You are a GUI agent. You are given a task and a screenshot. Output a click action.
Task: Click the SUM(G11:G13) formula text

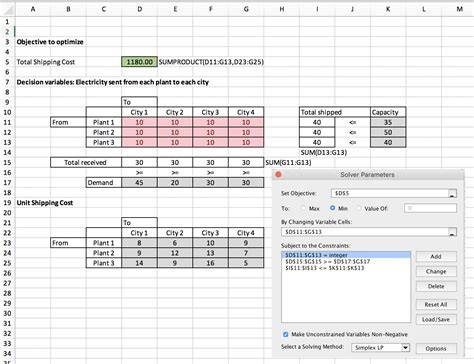[x=288, y=163]
